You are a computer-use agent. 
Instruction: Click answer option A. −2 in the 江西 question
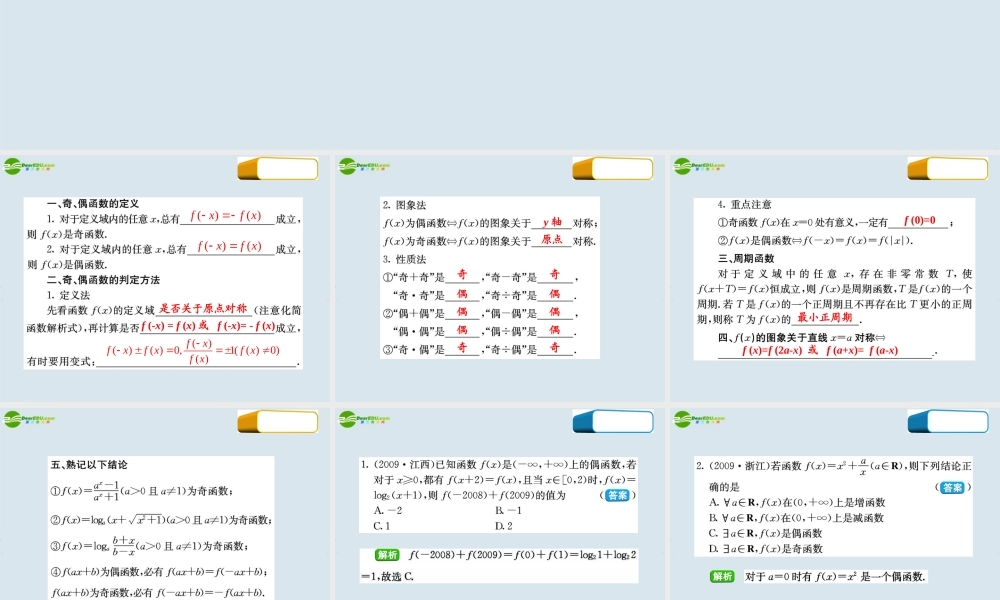tap(388, 511)
